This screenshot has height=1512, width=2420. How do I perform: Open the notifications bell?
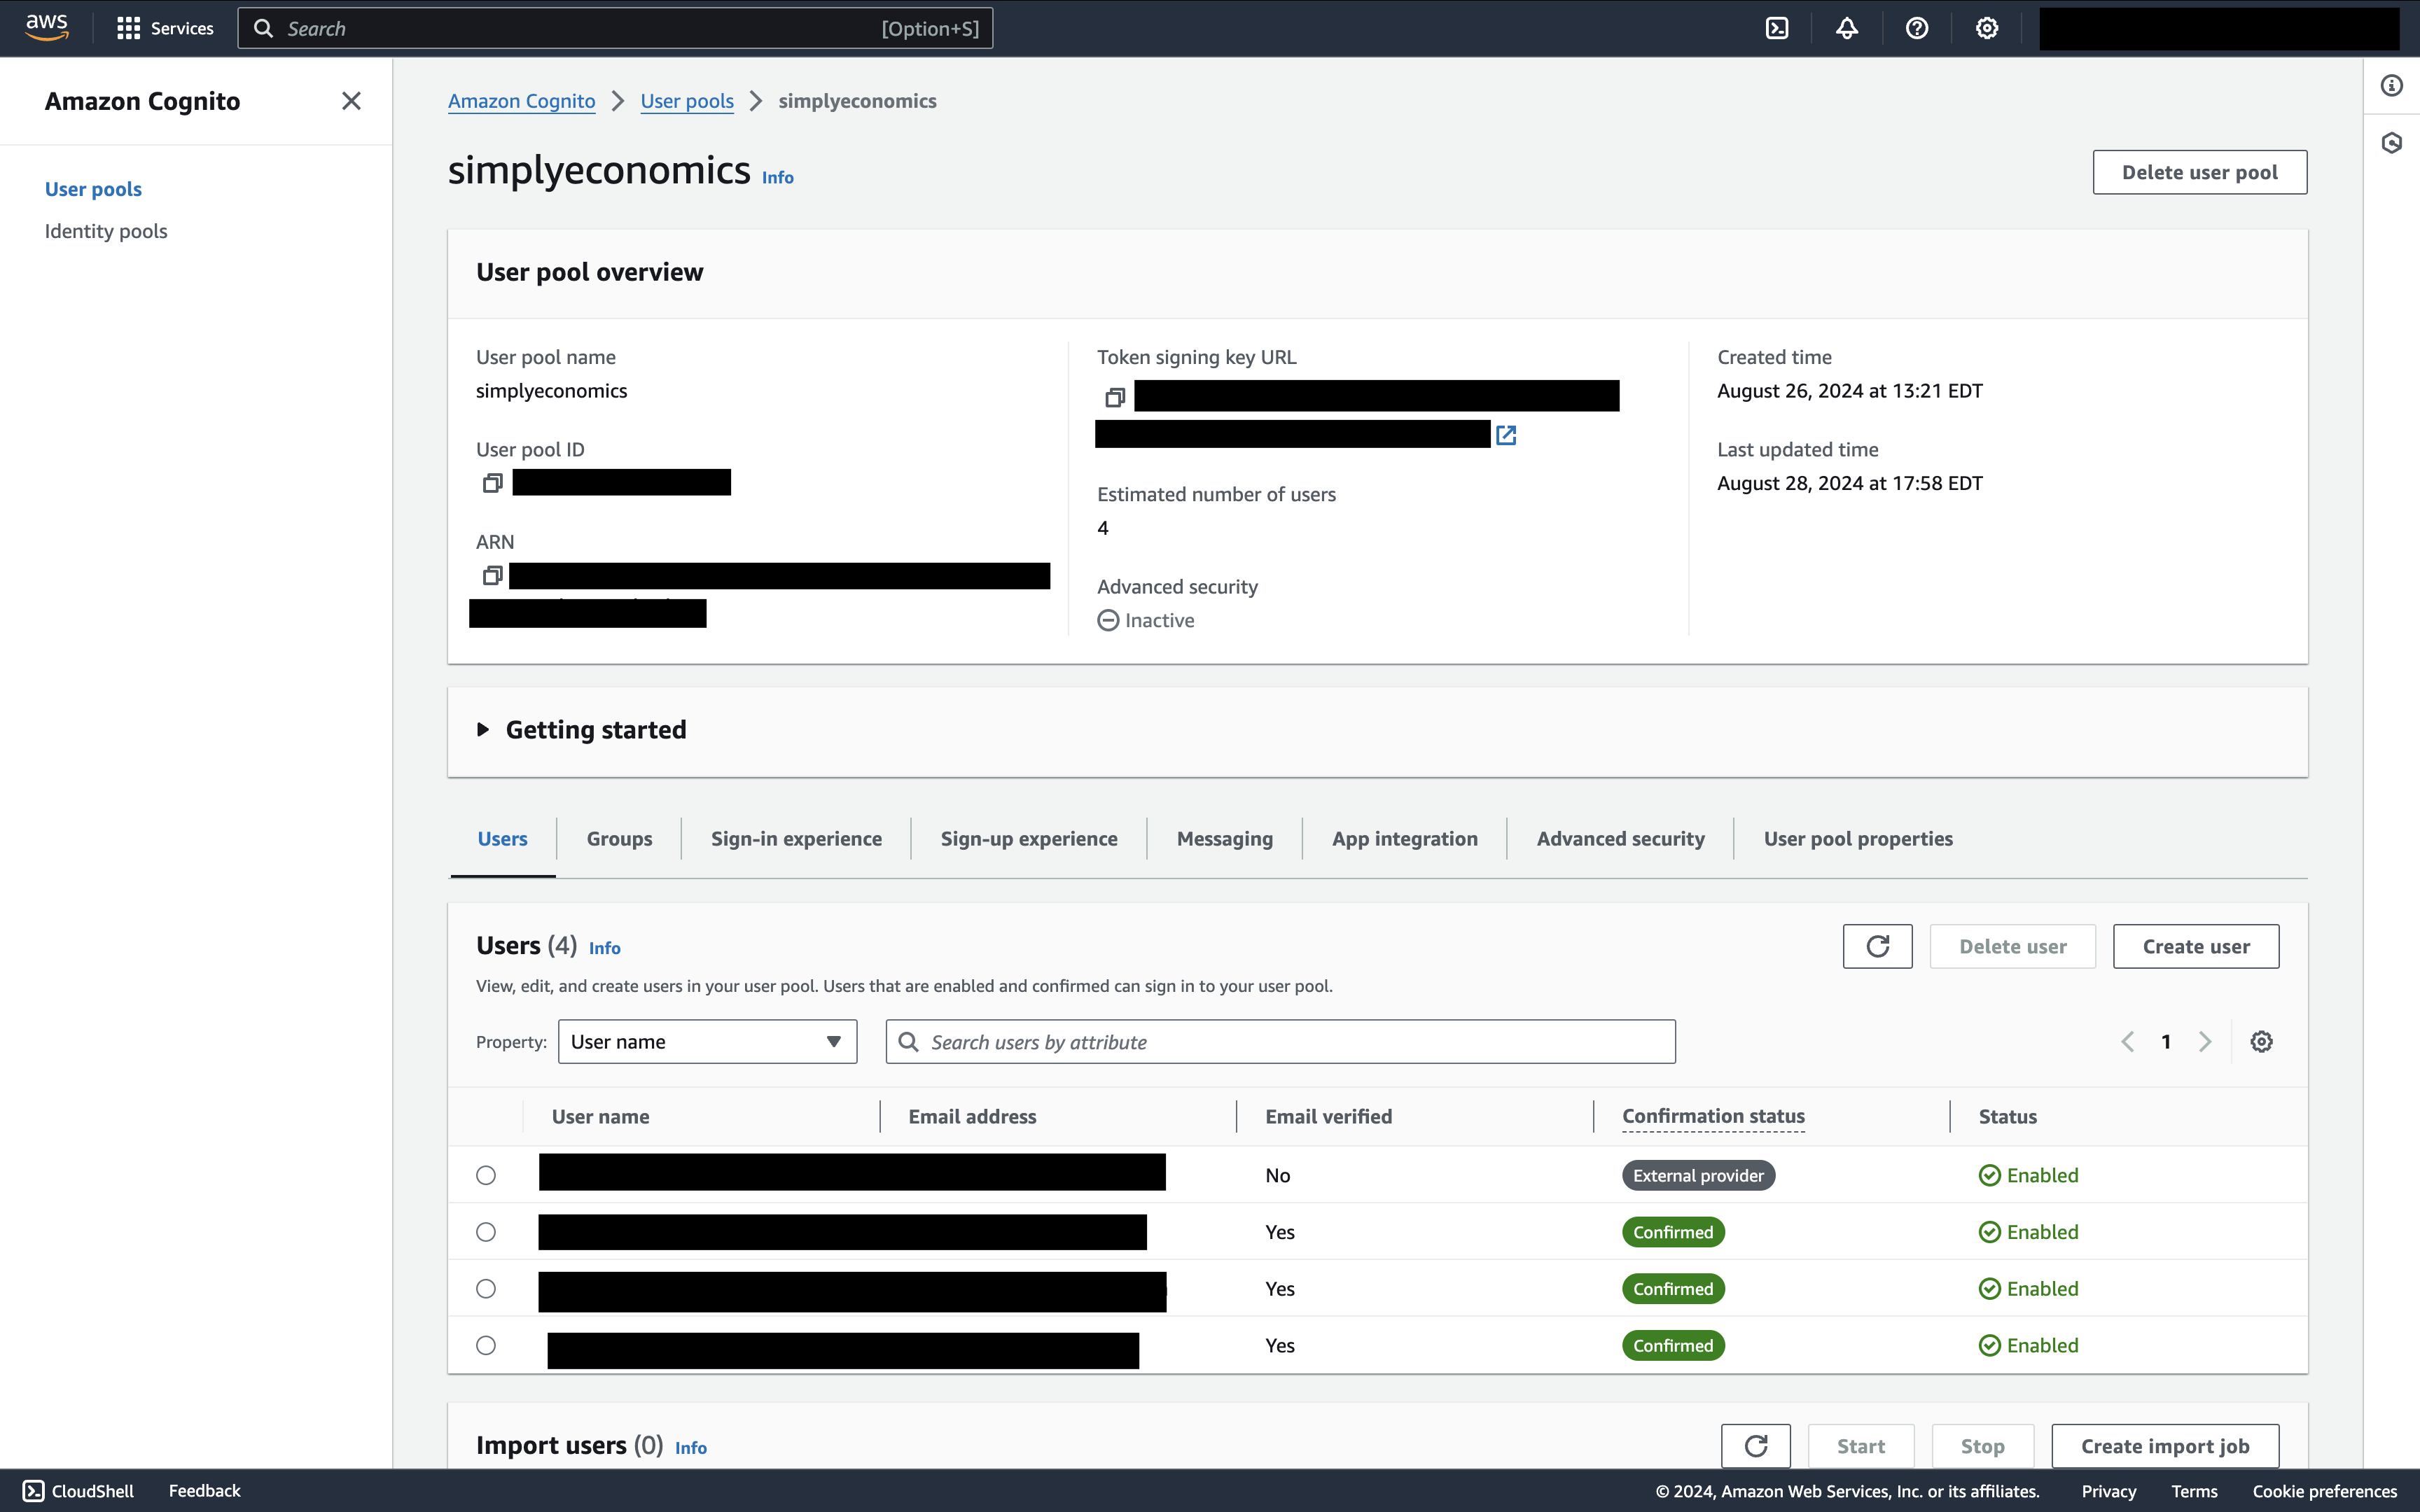[x=1846, y=28]
